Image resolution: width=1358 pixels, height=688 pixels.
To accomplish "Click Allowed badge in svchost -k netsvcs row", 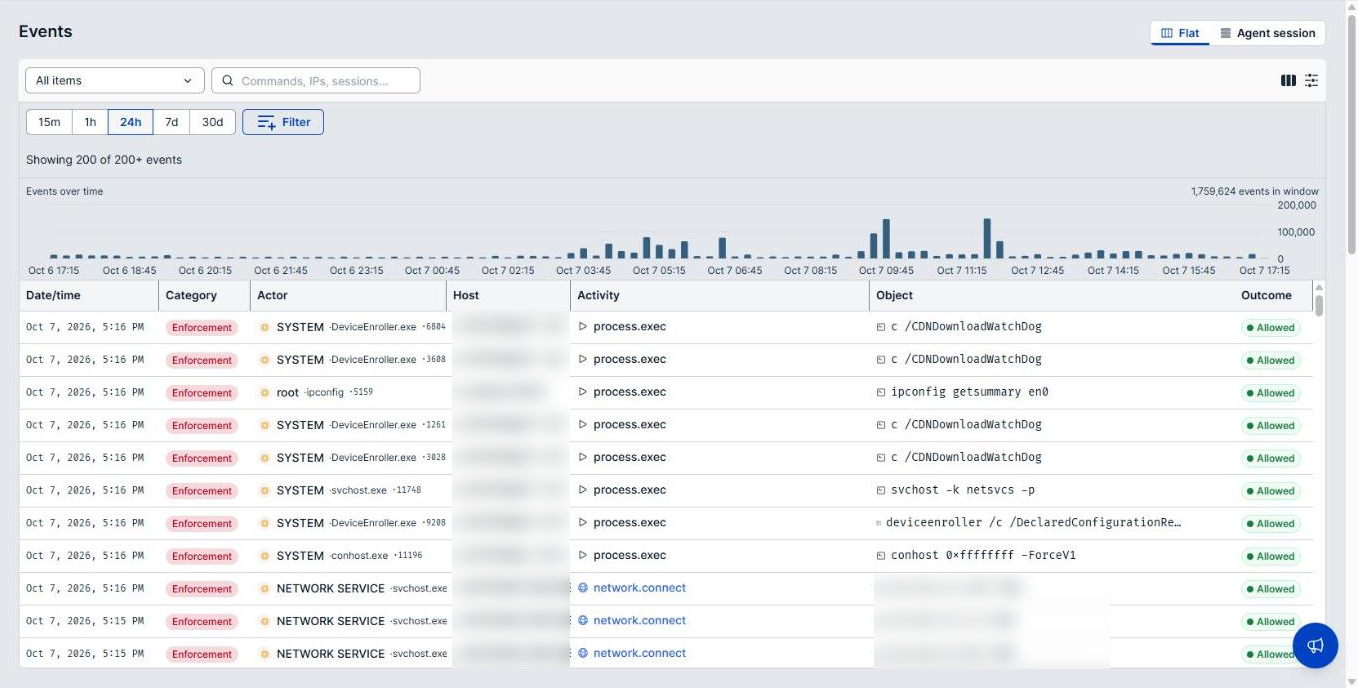I will click(x=1271, y=491).
